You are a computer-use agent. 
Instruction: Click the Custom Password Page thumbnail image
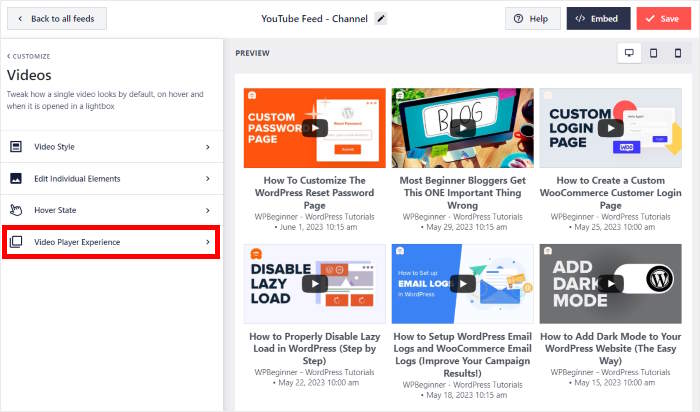pos(315,128)
